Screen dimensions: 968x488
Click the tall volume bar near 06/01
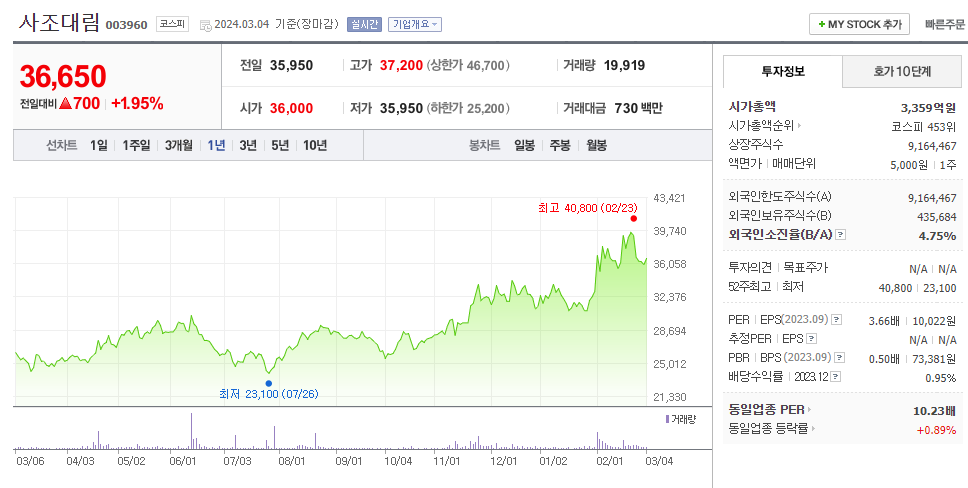tap(191, 431)
